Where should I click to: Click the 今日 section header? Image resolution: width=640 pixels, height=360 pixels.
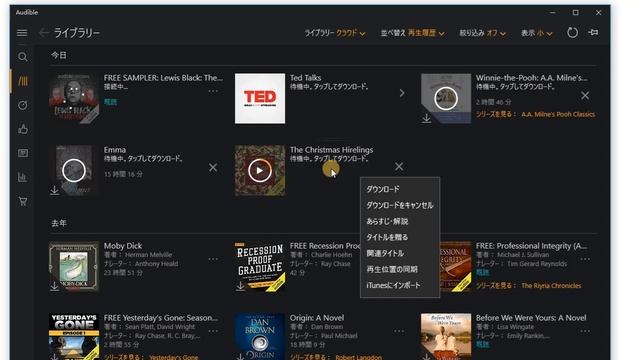pos(59,55)
